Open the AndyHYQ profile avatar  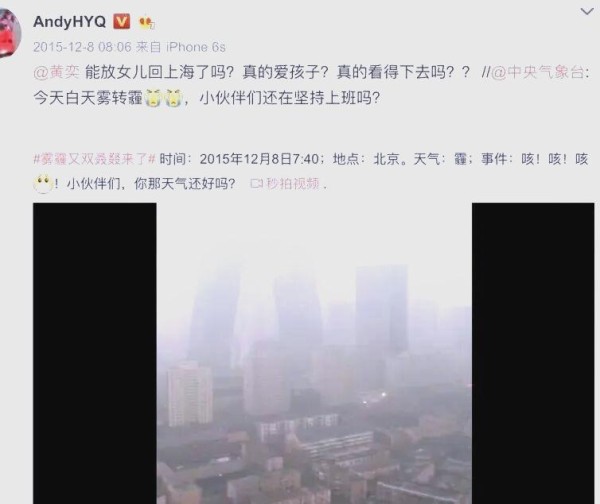pos(9,33)
